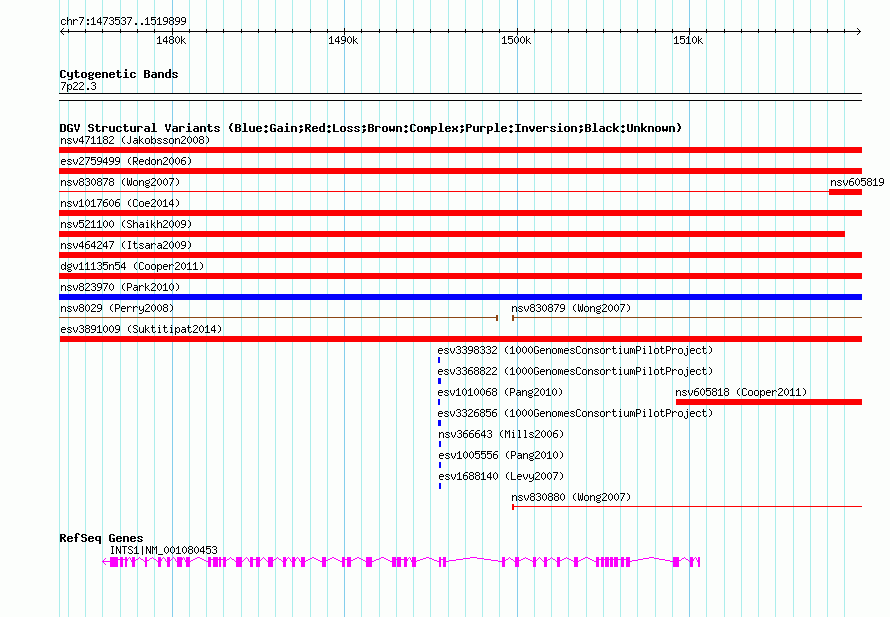Click the red bar under nsv464247
The width and height of the screenshot is (890, 617).
pos(460,255)
